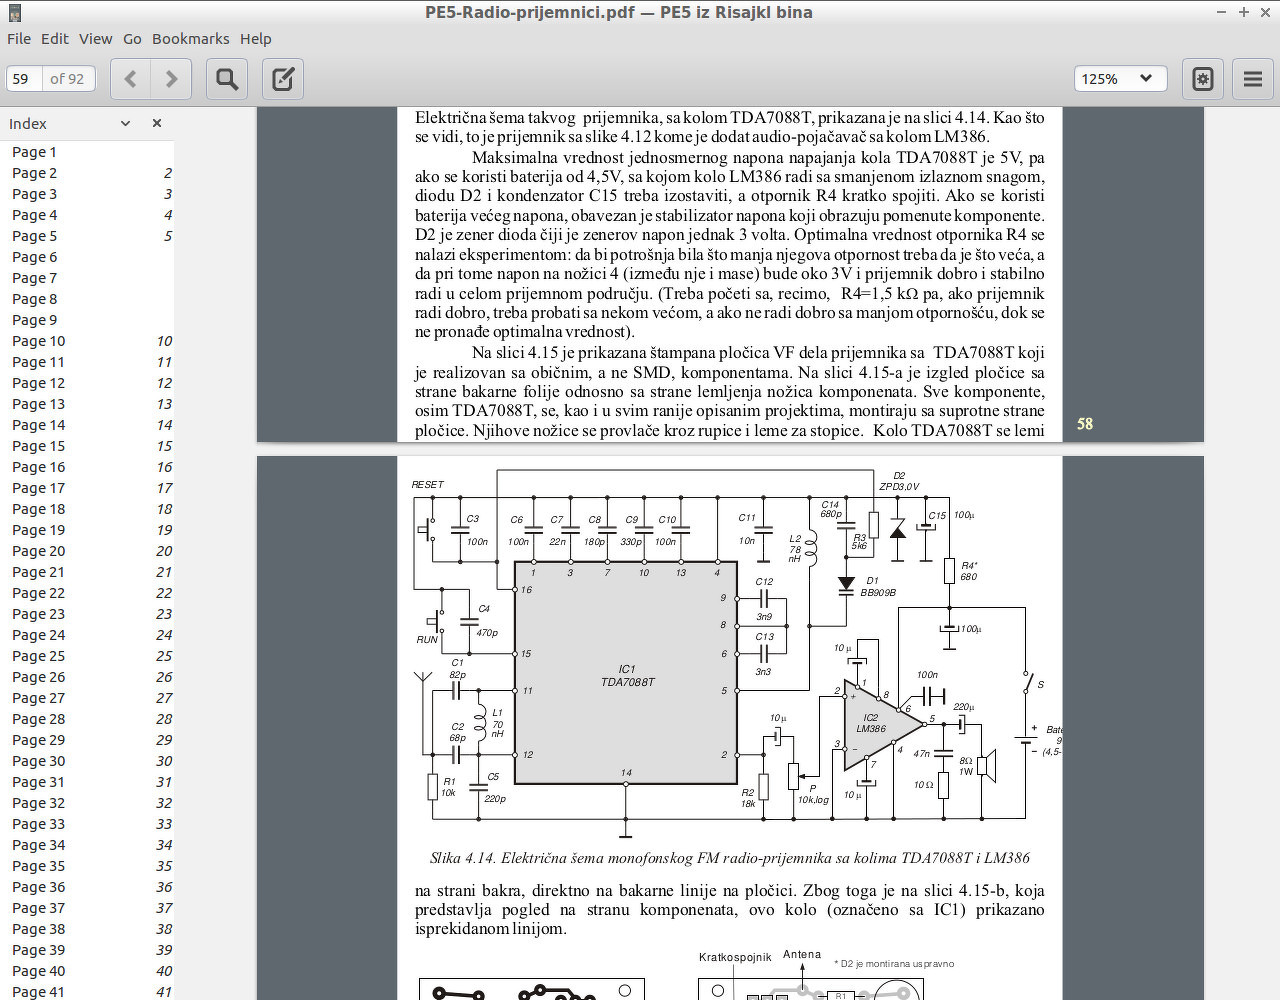Click the page number 58 in margin
The height and width of the screenshot is (1000, 1280).
[1085, 424]
